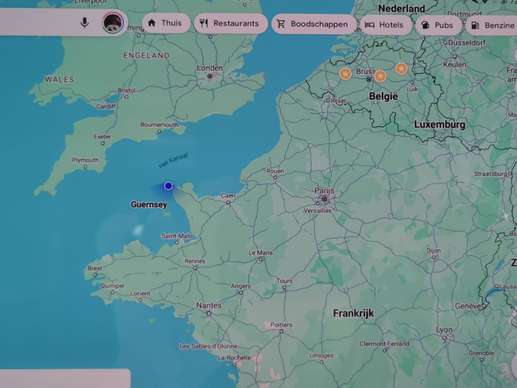The image size is (517, 388).
Task: Tap the Nederland country label
Action: coord(401,9)
